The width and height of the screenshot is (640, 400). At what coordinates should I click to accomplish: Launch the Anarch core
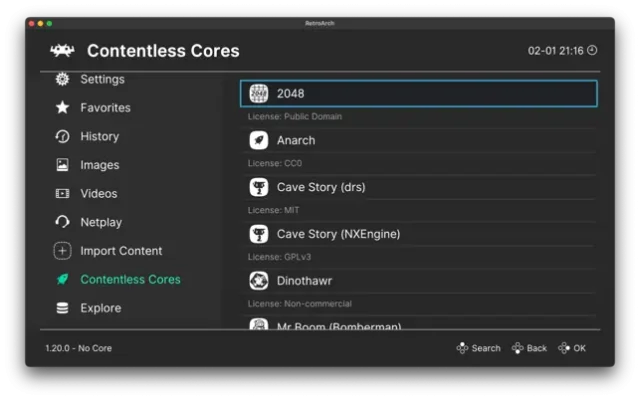tap(296, 141)
